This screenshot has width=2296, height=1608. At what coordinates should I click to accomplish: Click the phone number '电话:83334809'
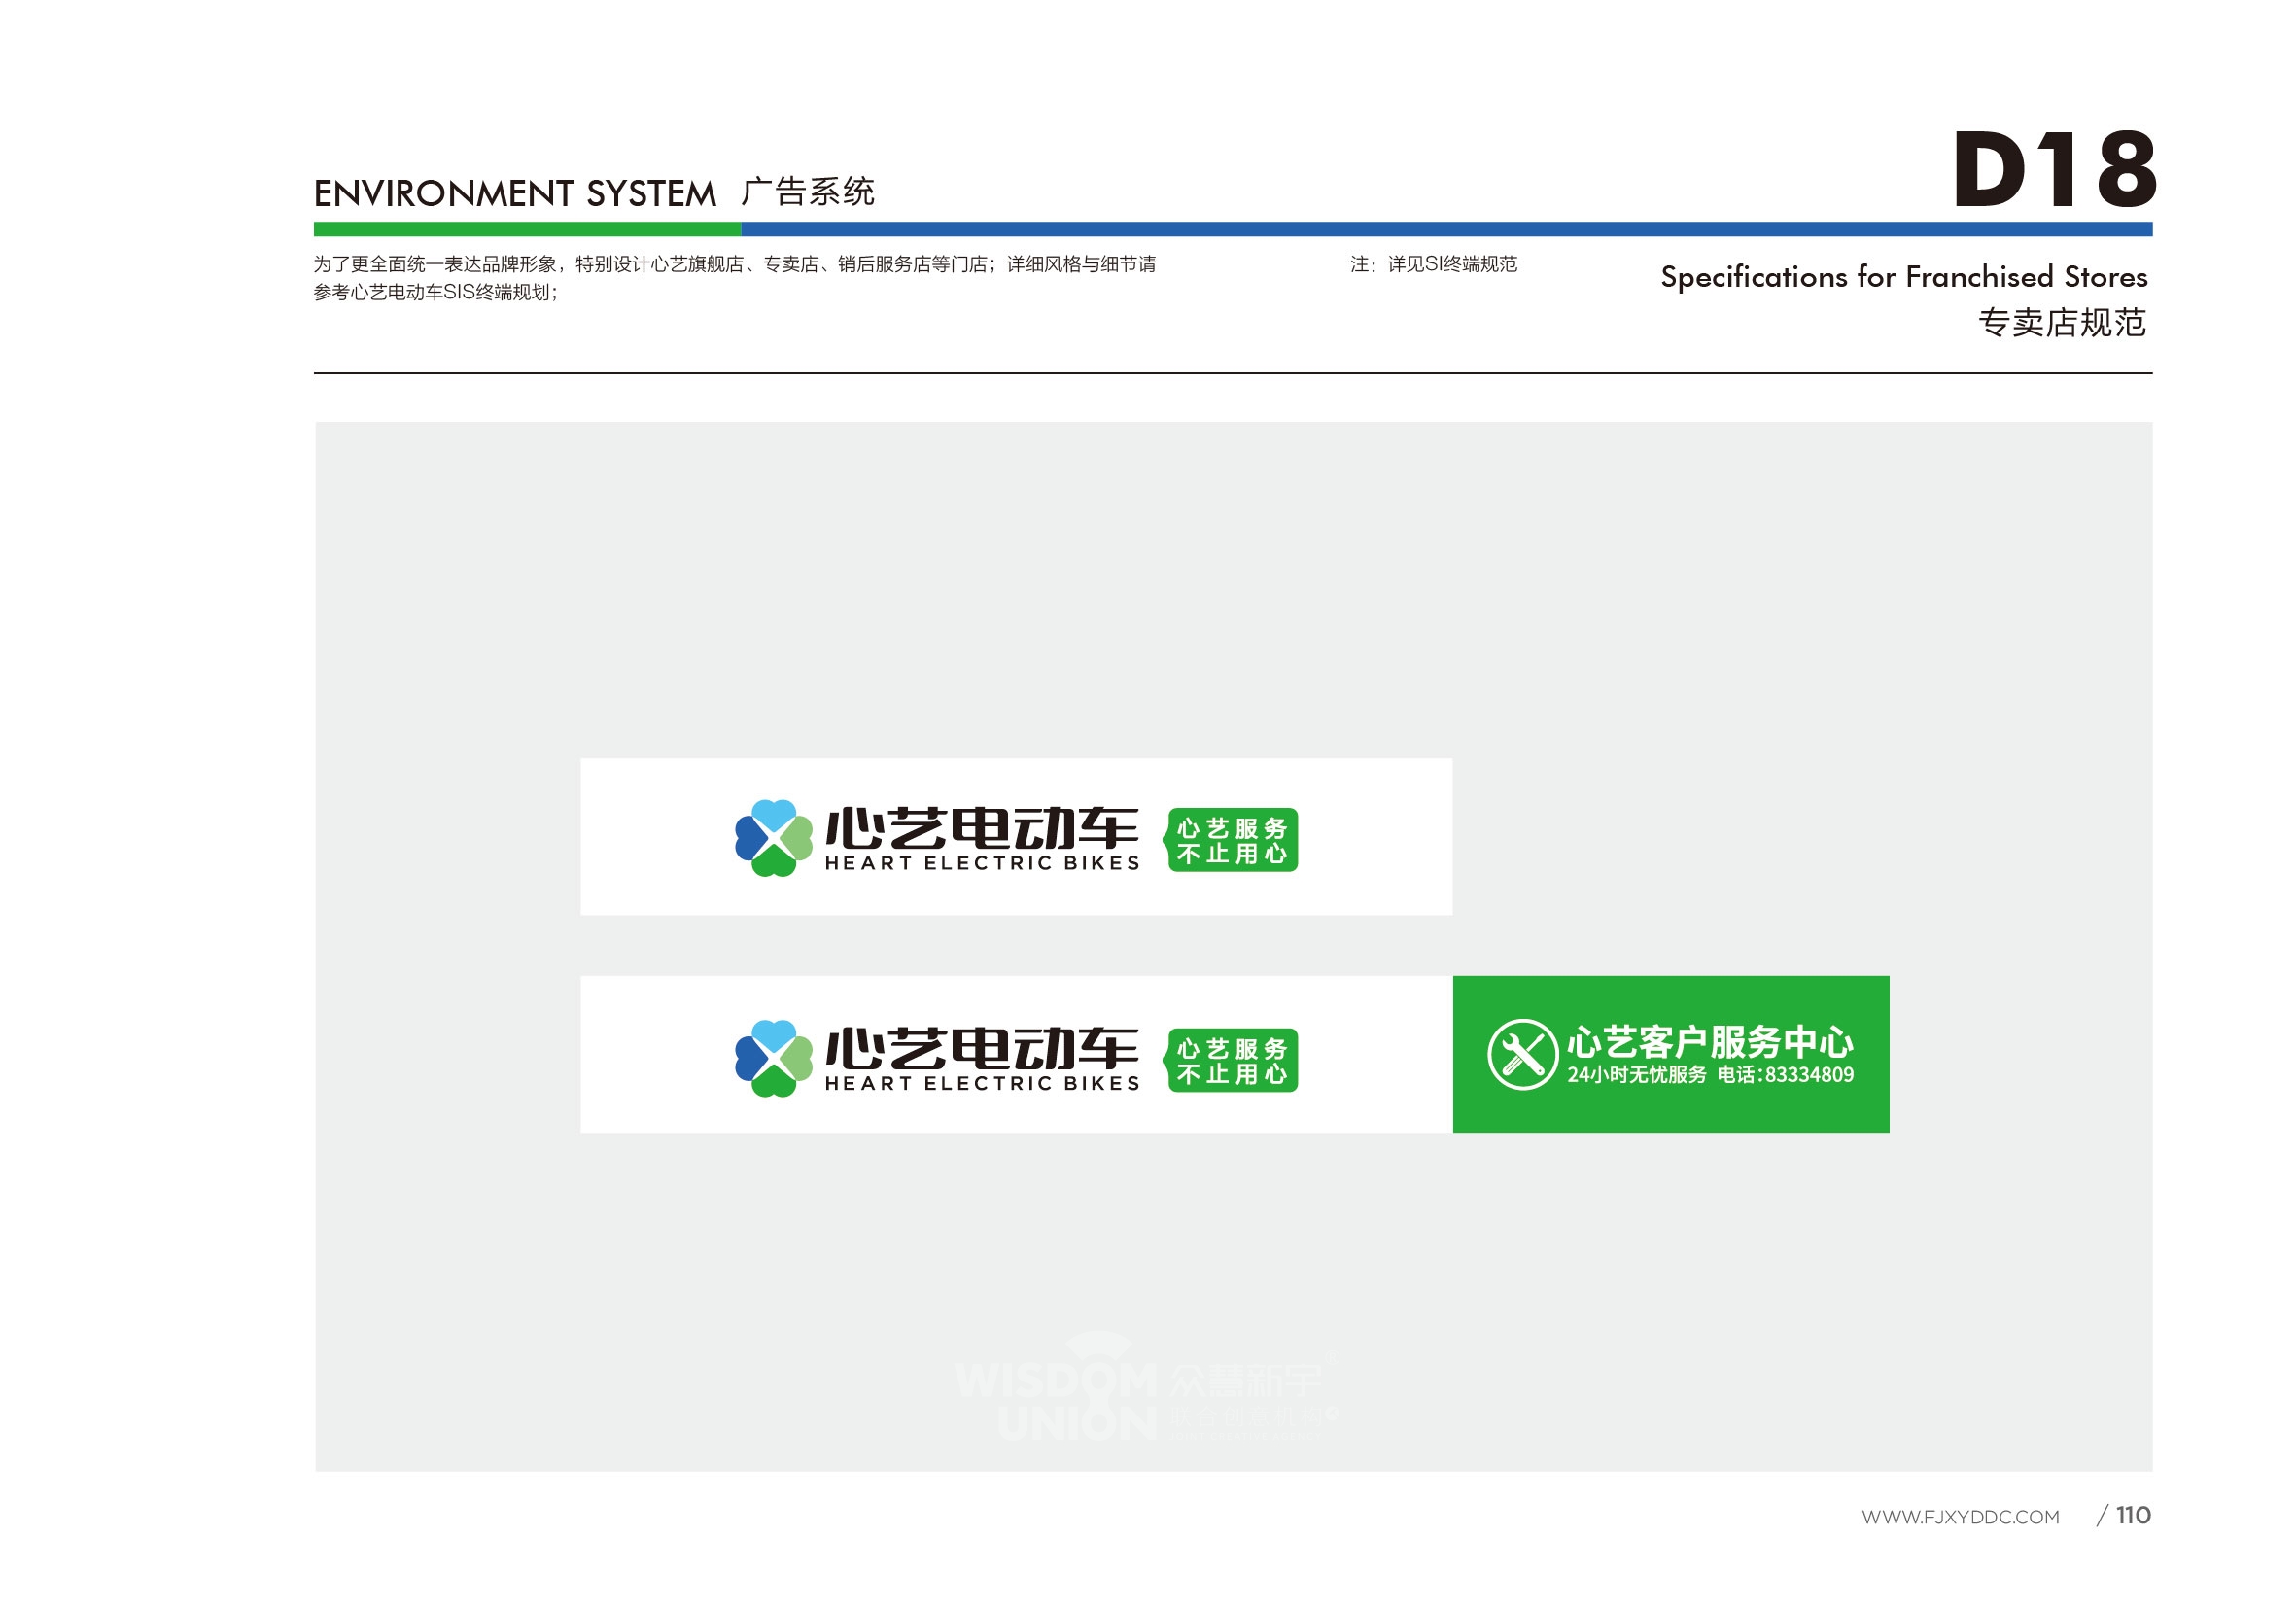pos(1785,1075)
